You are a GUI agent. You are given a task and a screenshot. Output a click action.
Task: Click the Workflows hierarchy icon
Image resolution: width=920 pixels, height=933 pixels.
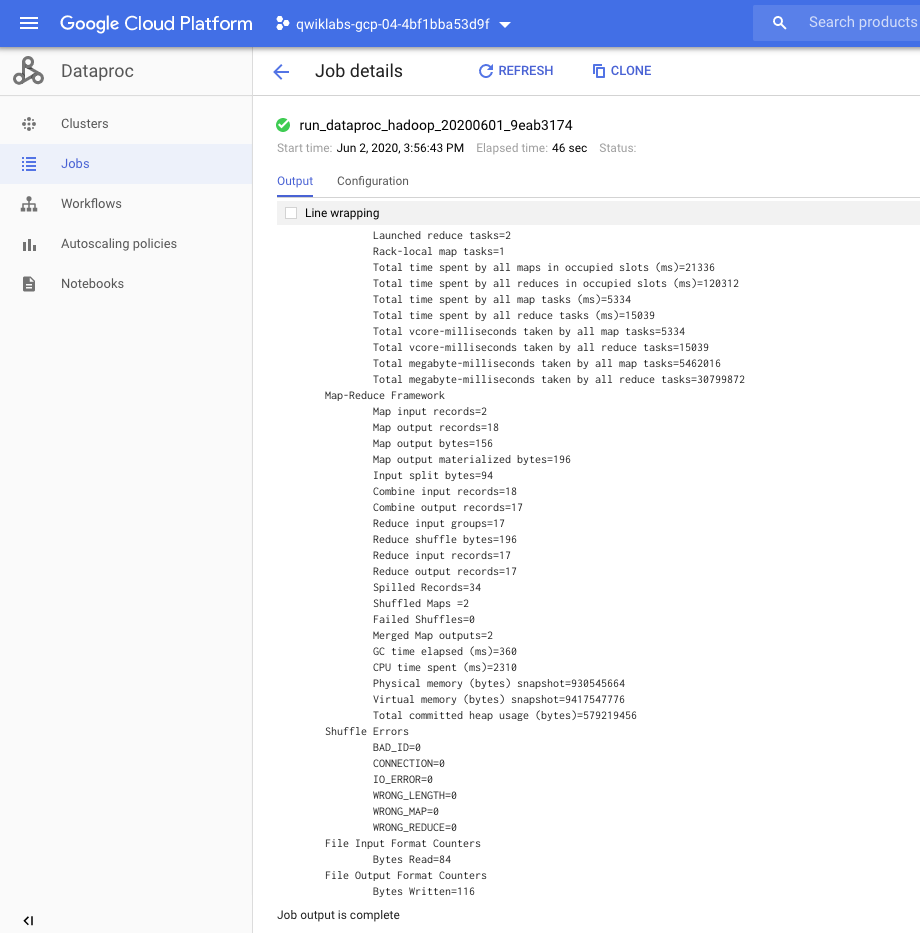pos(29,203)
